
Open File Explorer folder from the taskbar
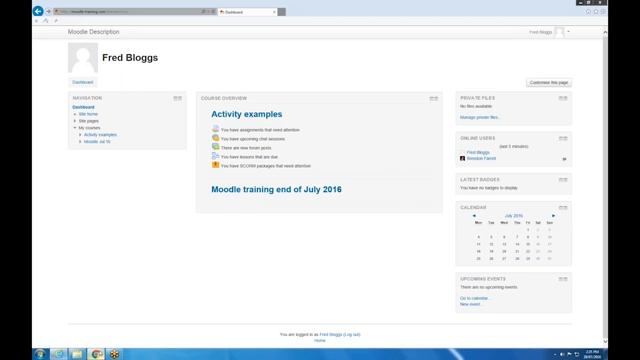[x=77, y=354]
